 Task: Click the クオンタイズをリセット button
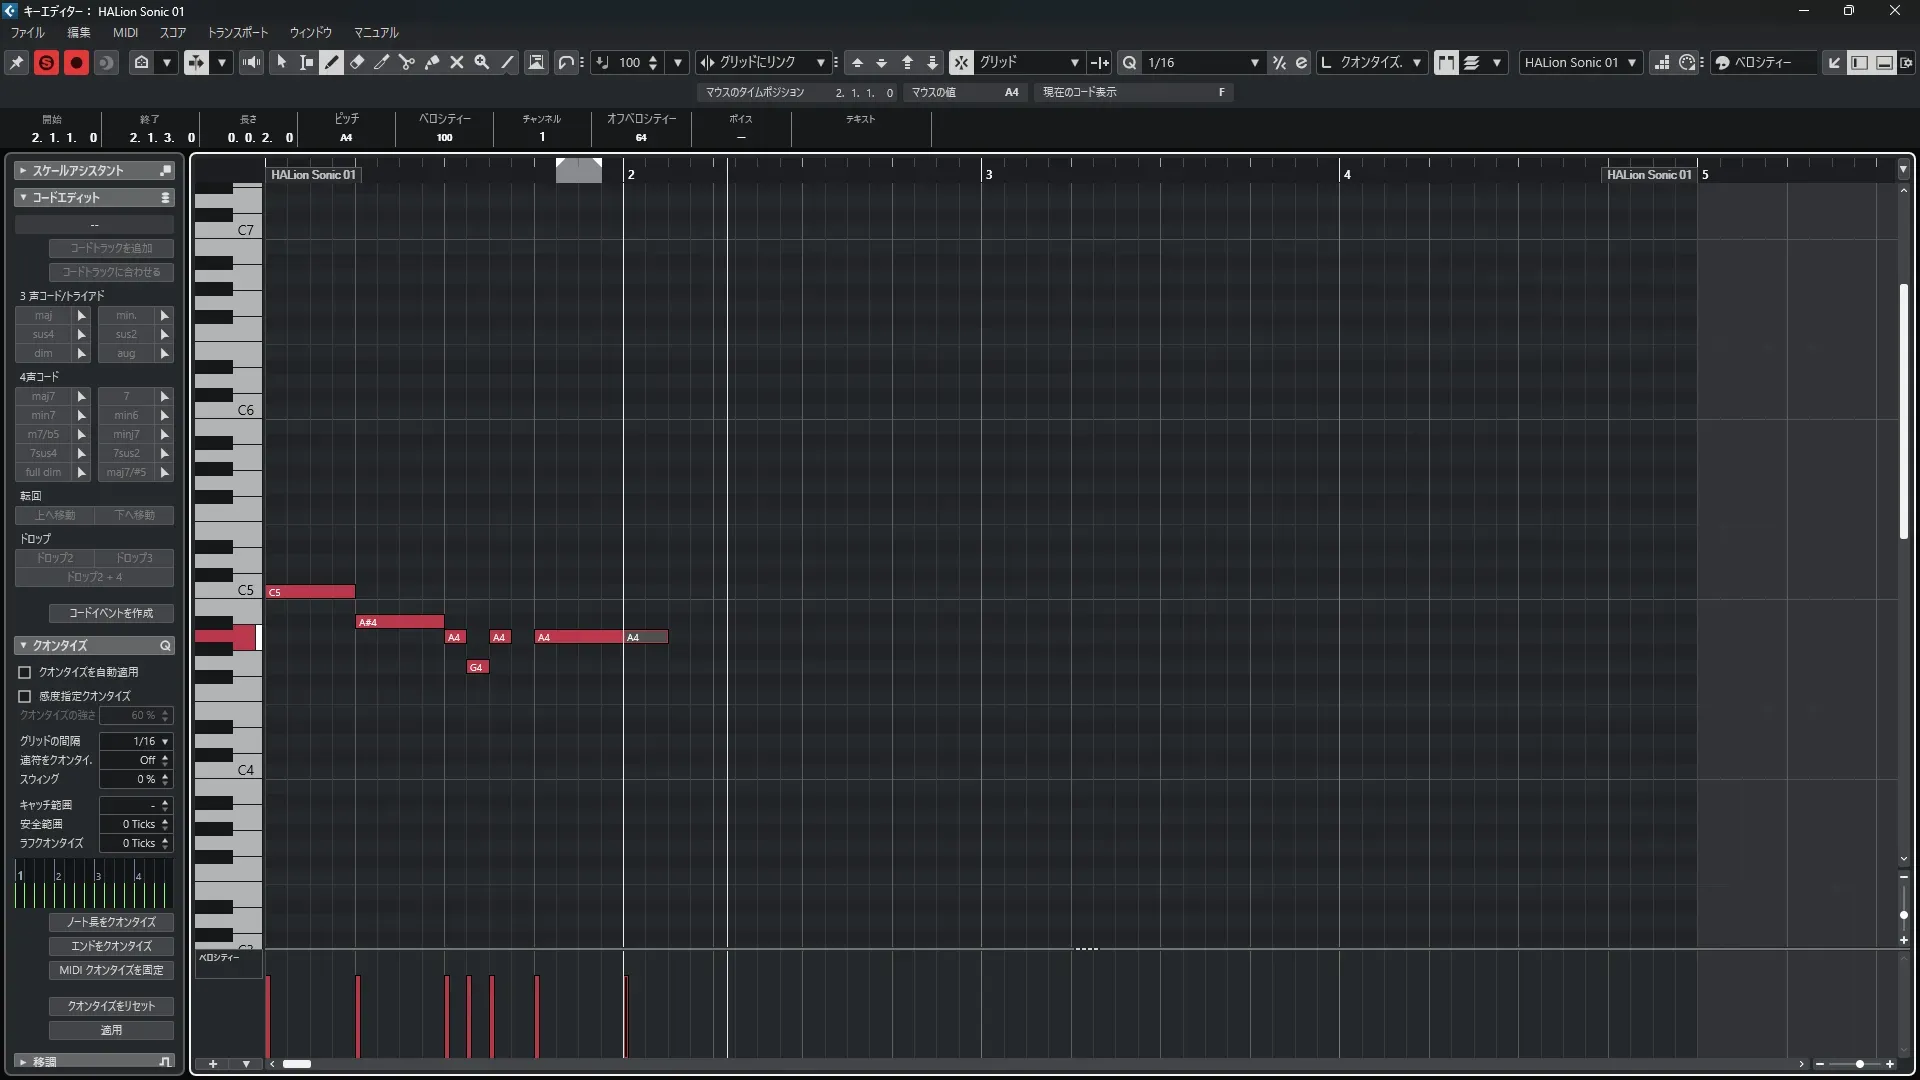(x=111, y=1006)
